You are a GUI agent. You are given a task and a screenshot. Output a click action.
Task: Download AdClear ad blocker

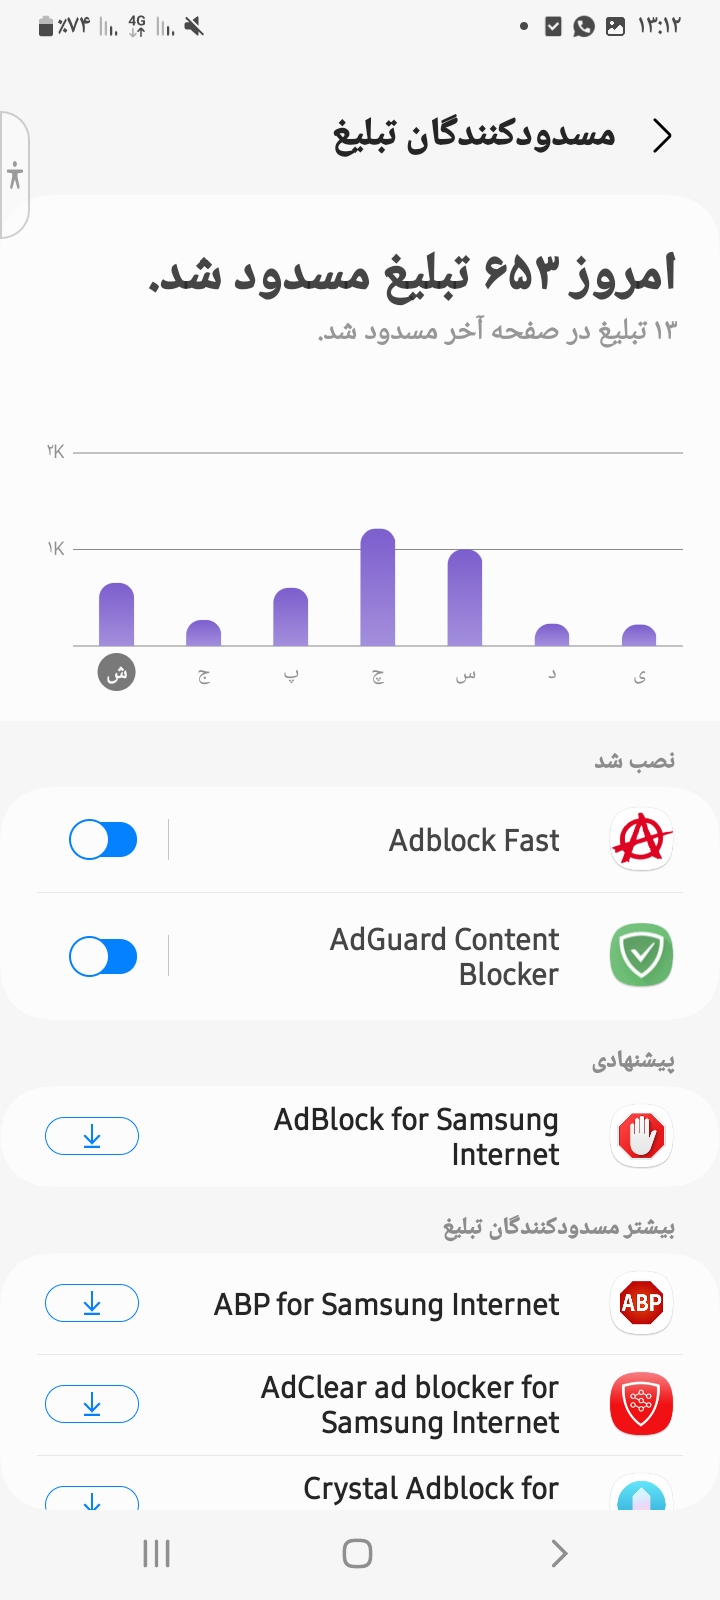[92, 1404]
